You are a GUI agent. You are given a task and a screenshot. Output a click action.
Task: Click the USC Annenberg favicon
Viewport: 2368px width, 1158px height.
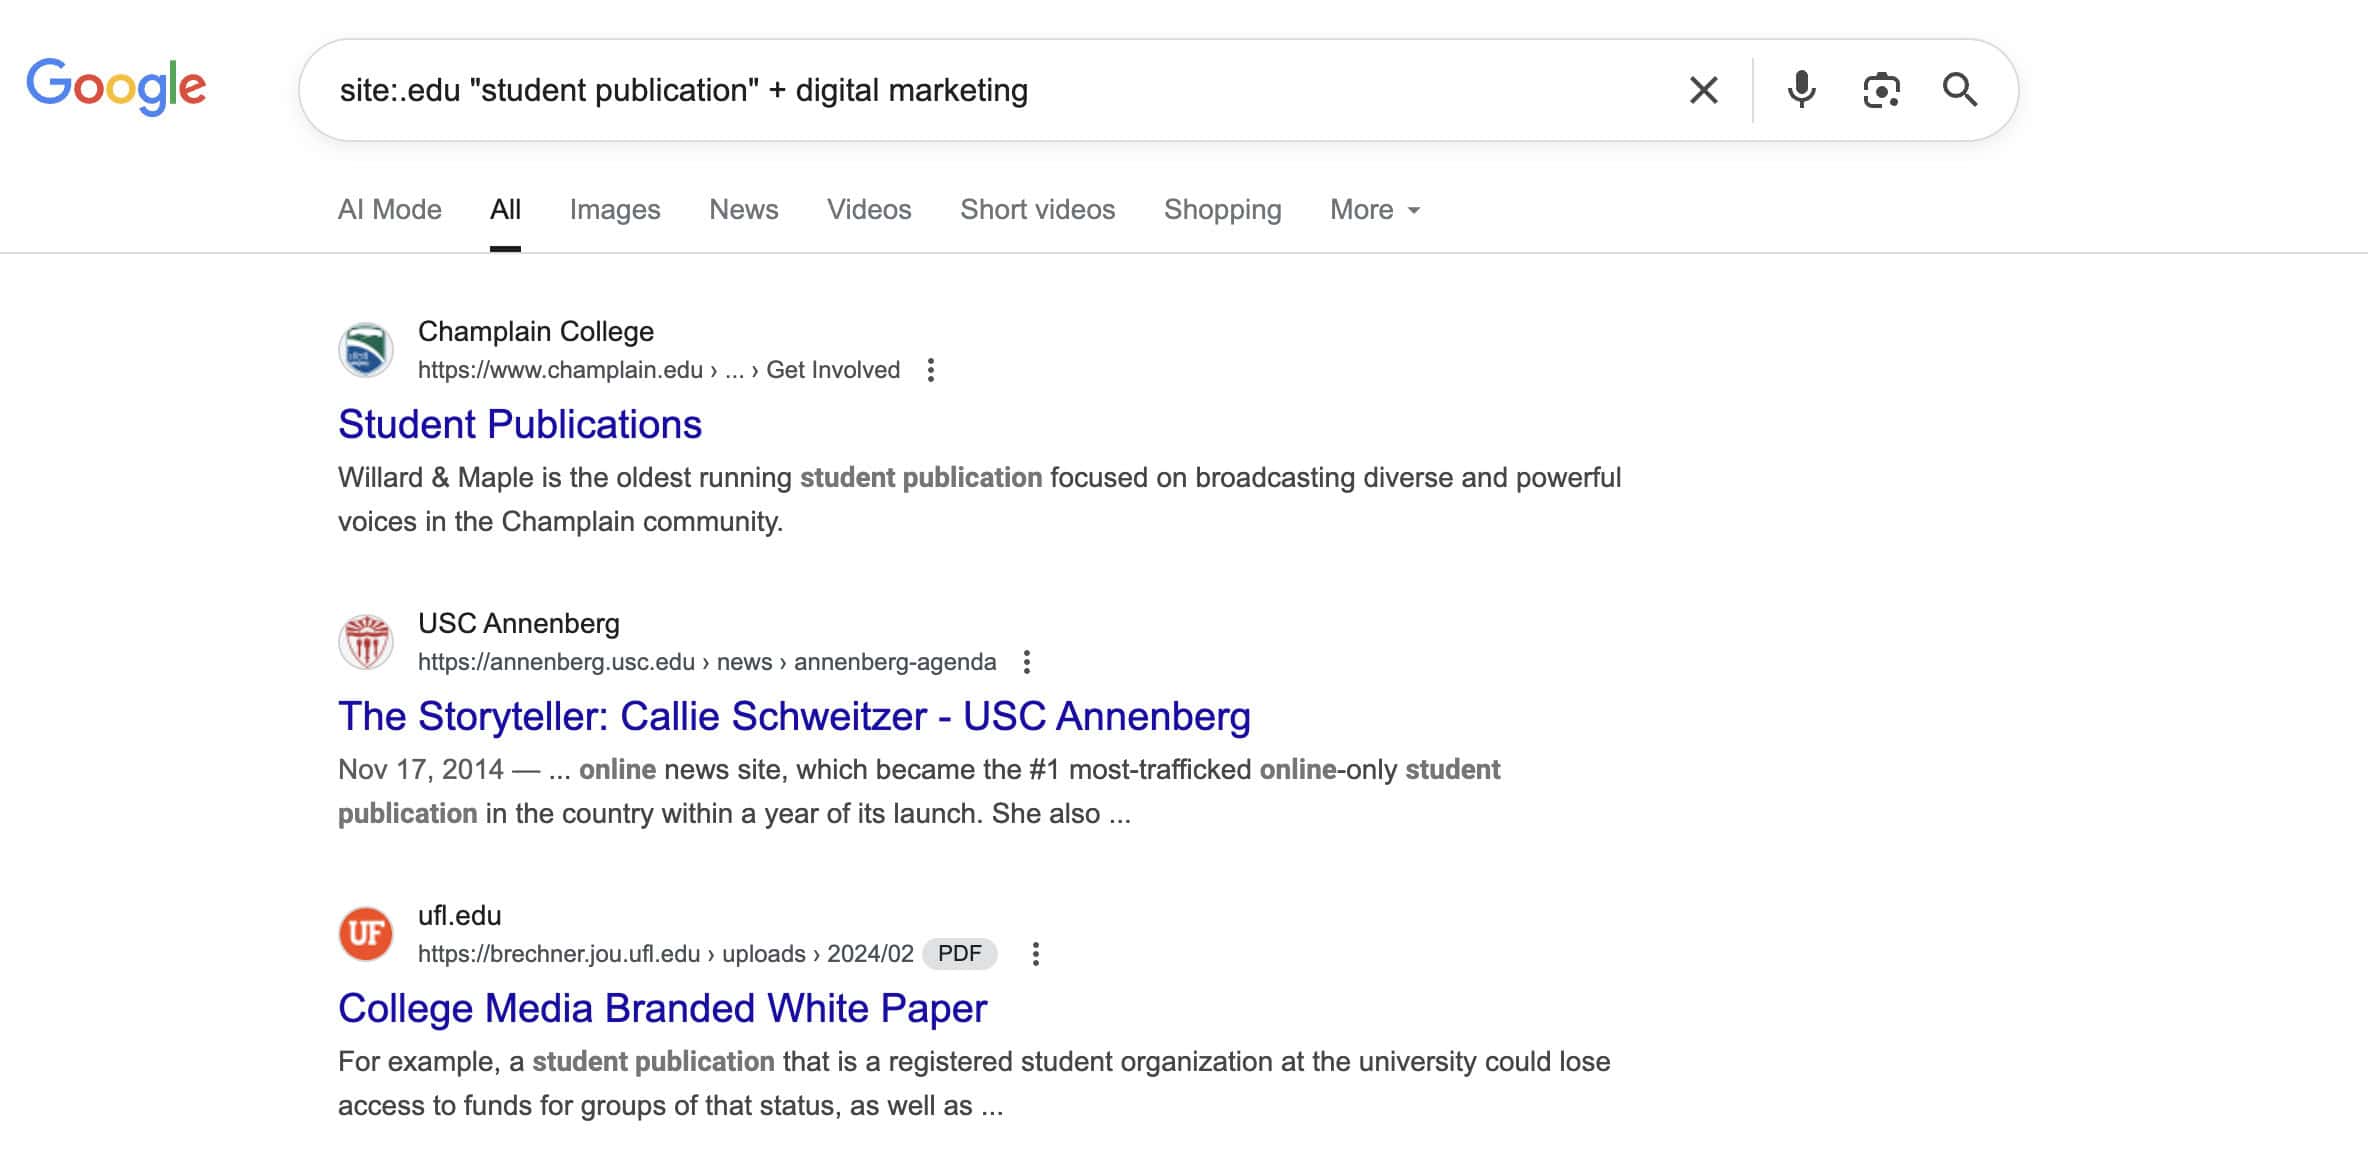click(366, 642)
